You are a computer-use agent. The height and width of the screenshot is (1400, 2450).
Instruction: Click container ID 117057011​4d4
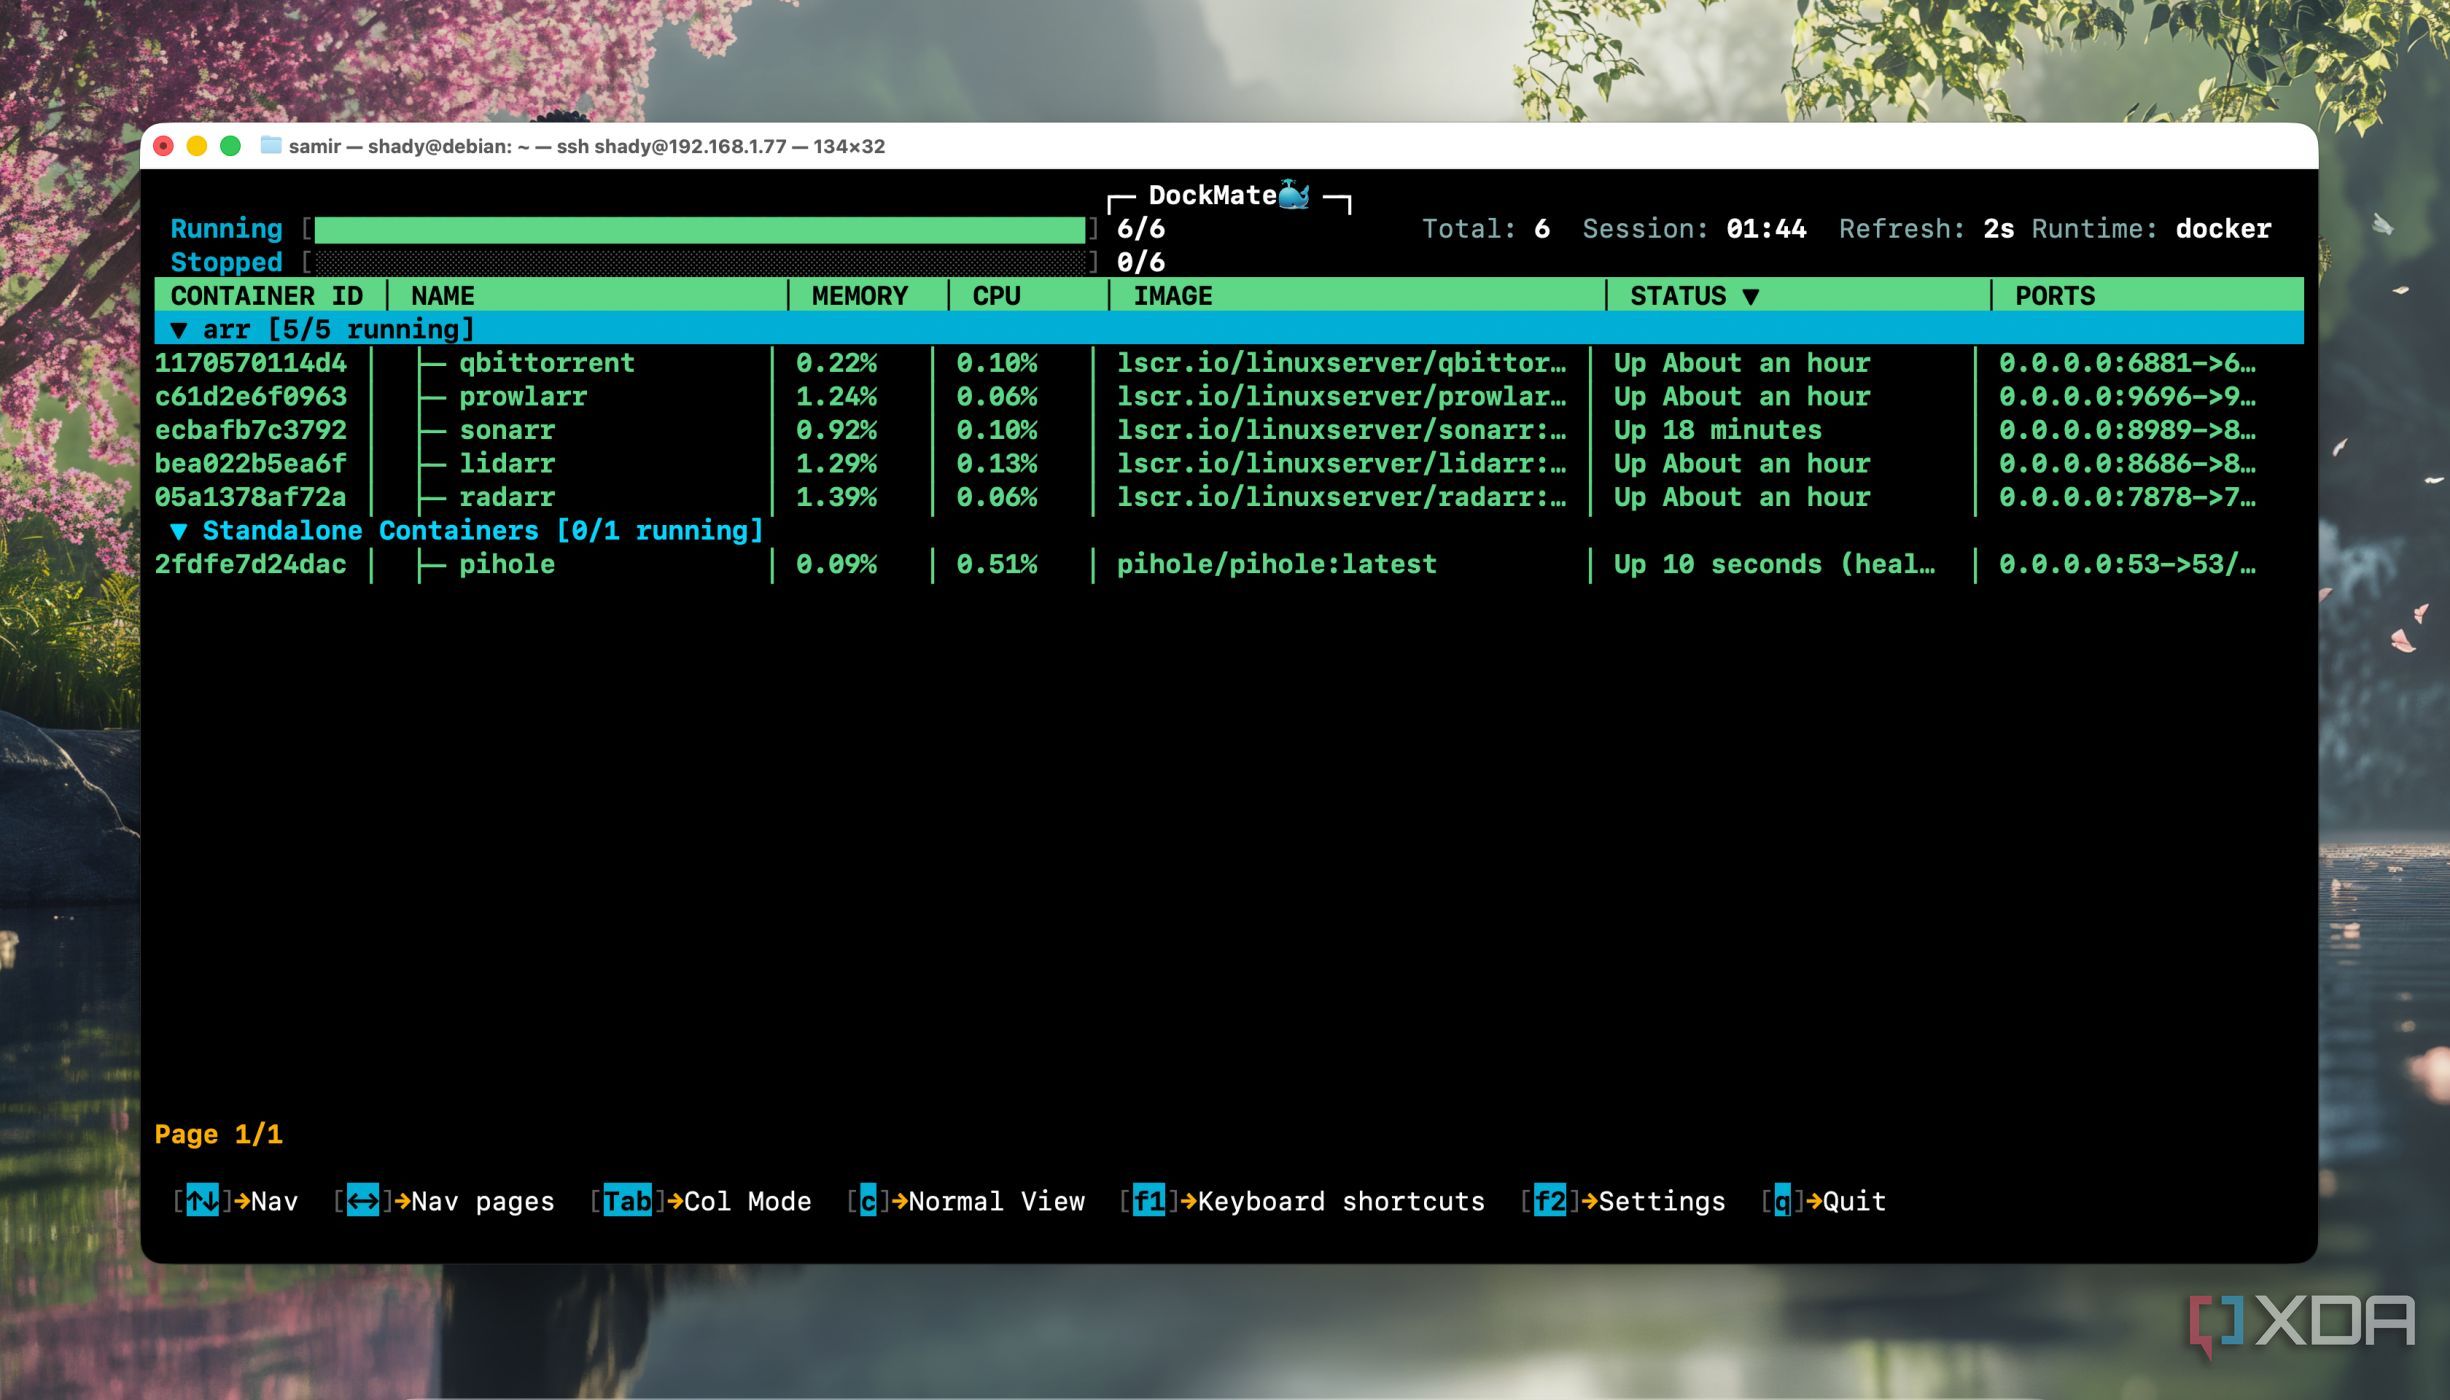(x=250, y=363)
